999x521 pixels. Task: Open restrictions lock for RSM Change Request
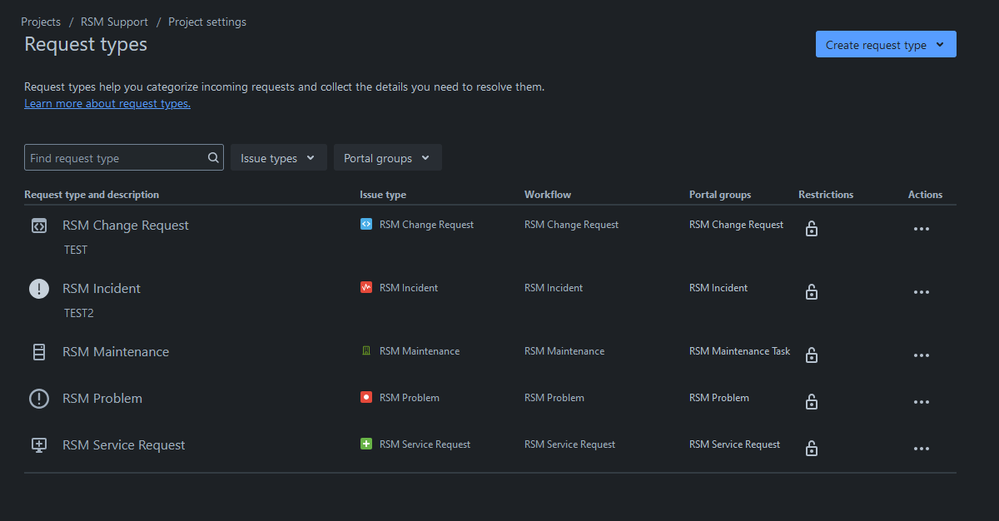[x=812, y=229]
